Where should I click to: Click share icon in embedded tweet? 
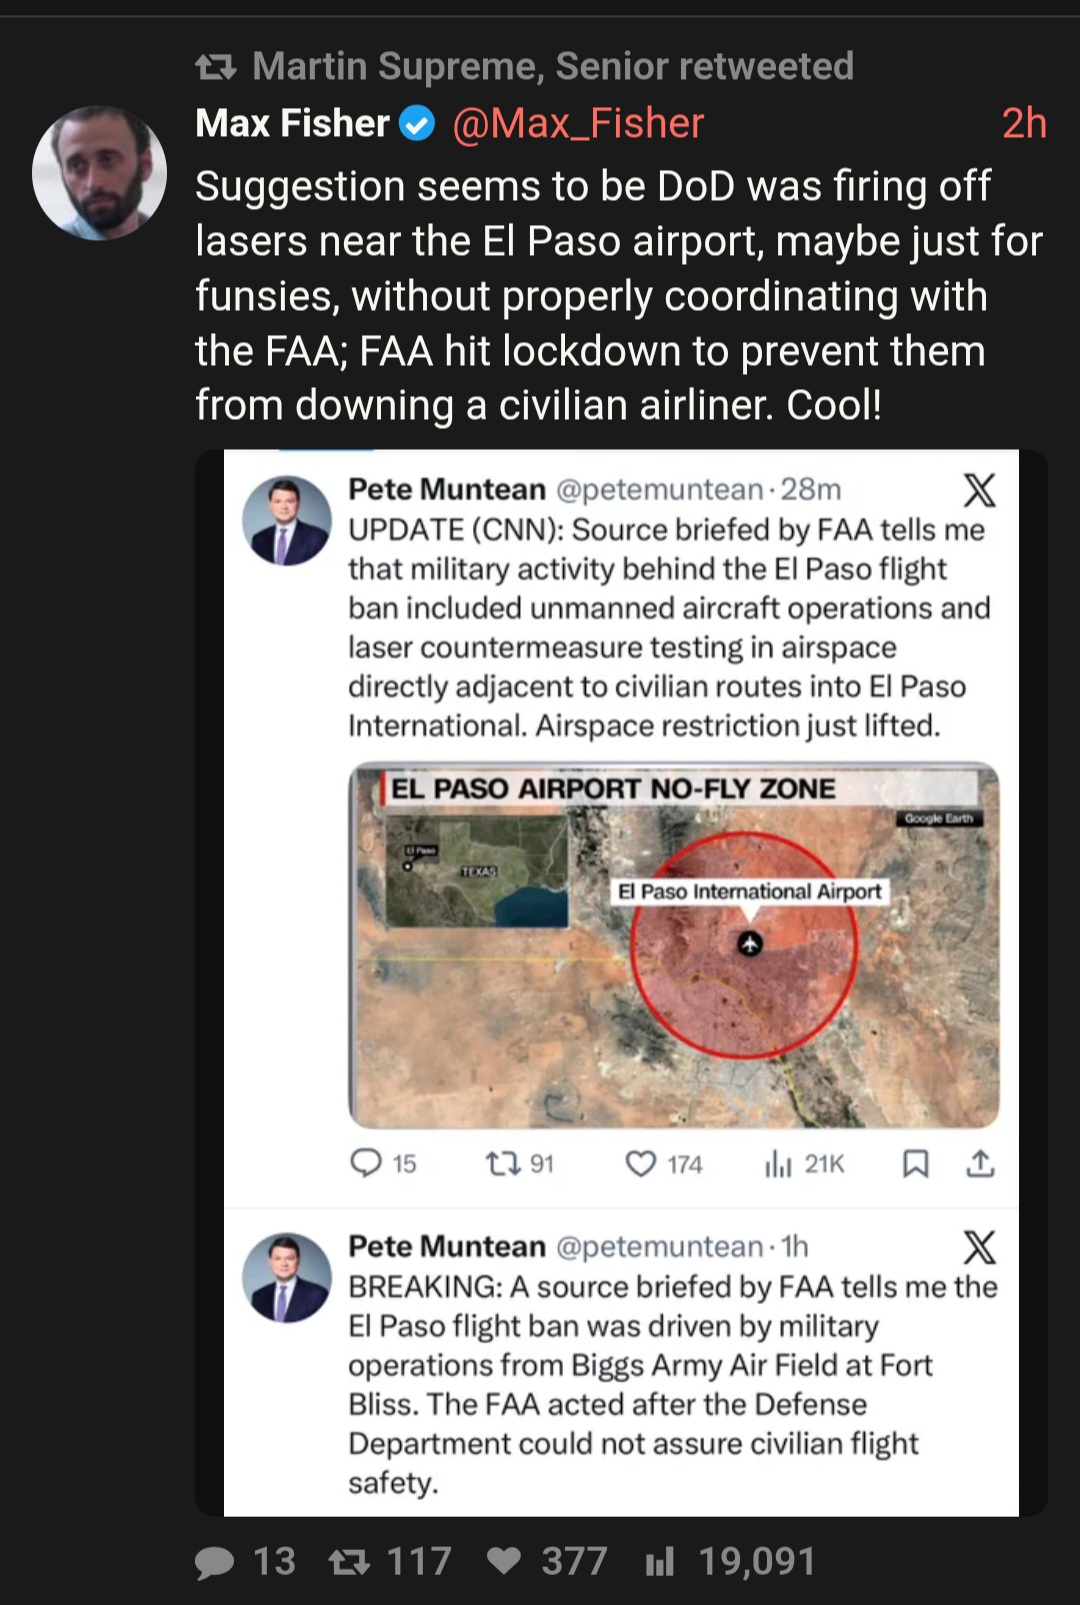click(x=980, y=1163)
